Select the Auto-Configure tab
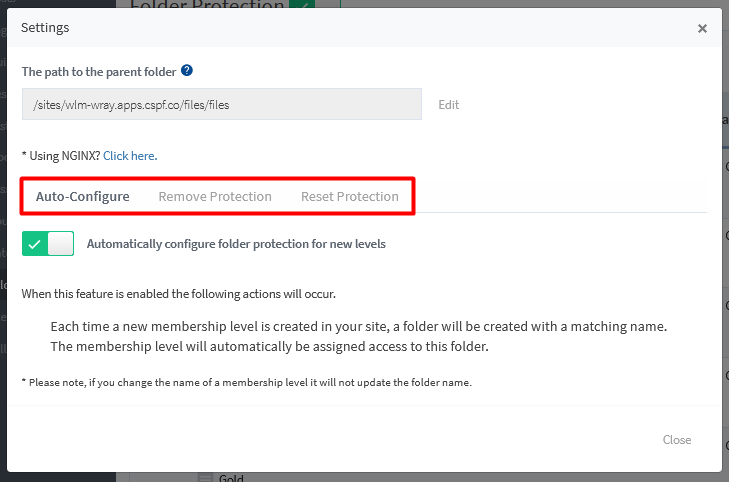The width and height of the screenshot is (729, 482). (x=83, y=197)
